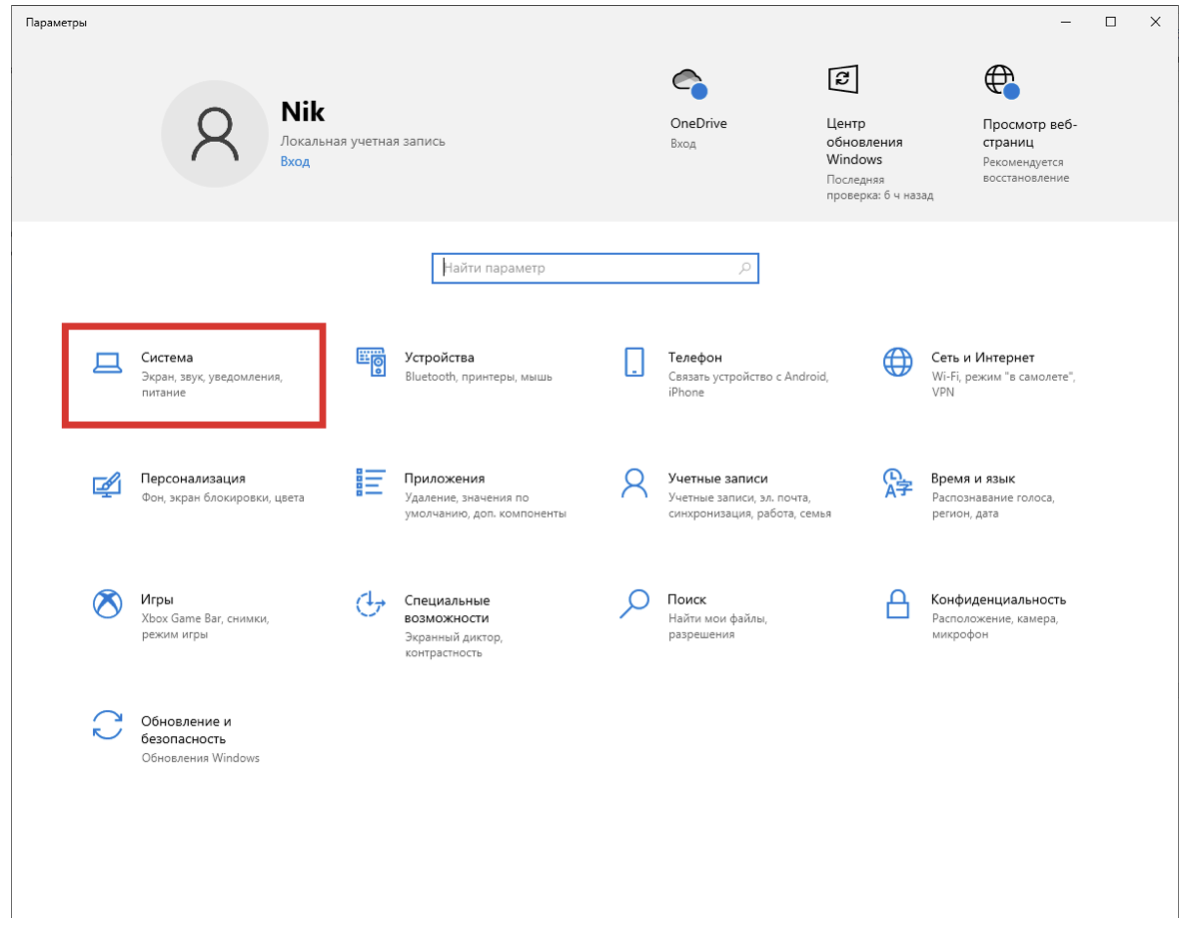The width and height of the screenshot is (1184, 940).
Task: Click the text "Удаление, значения по умолчанию, доп. компоненты"
Action: [486, 505]
